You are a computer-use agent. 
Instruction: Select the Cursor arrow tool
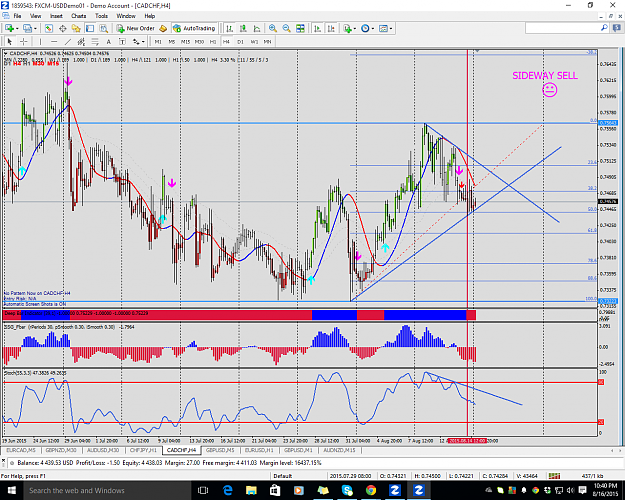(10, 41)
